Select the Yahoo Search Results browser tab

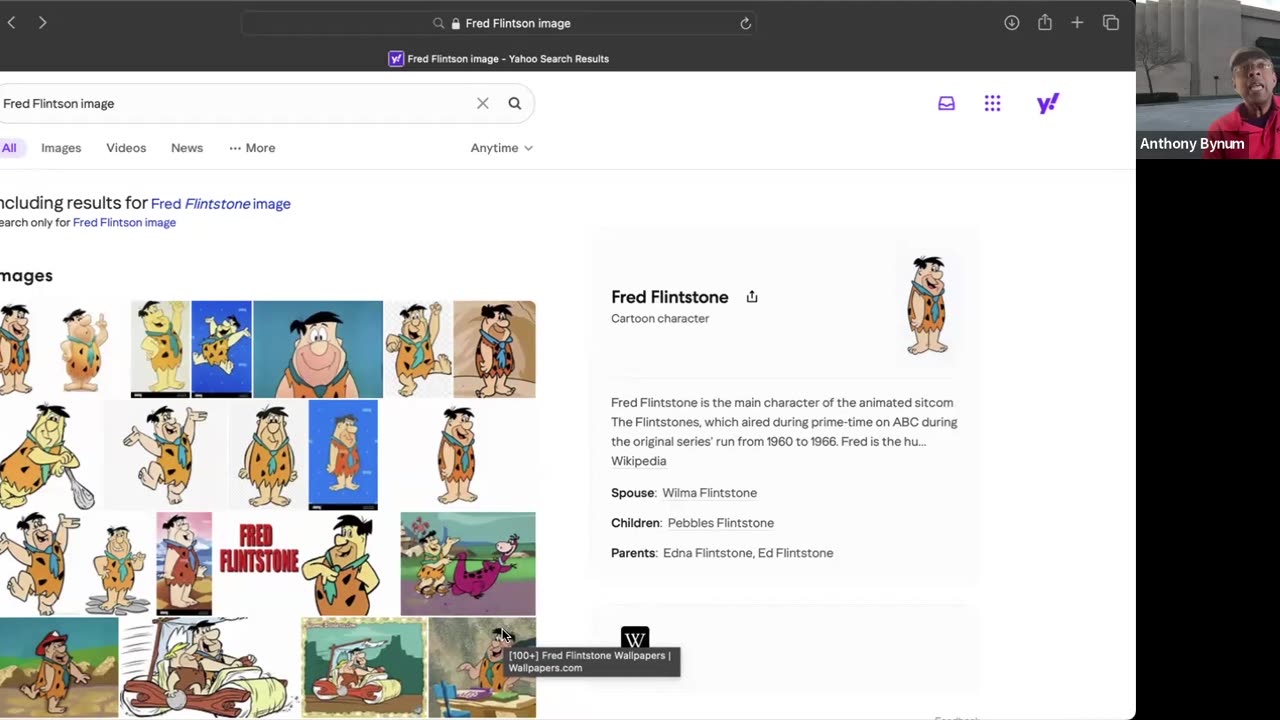[498, 59]
